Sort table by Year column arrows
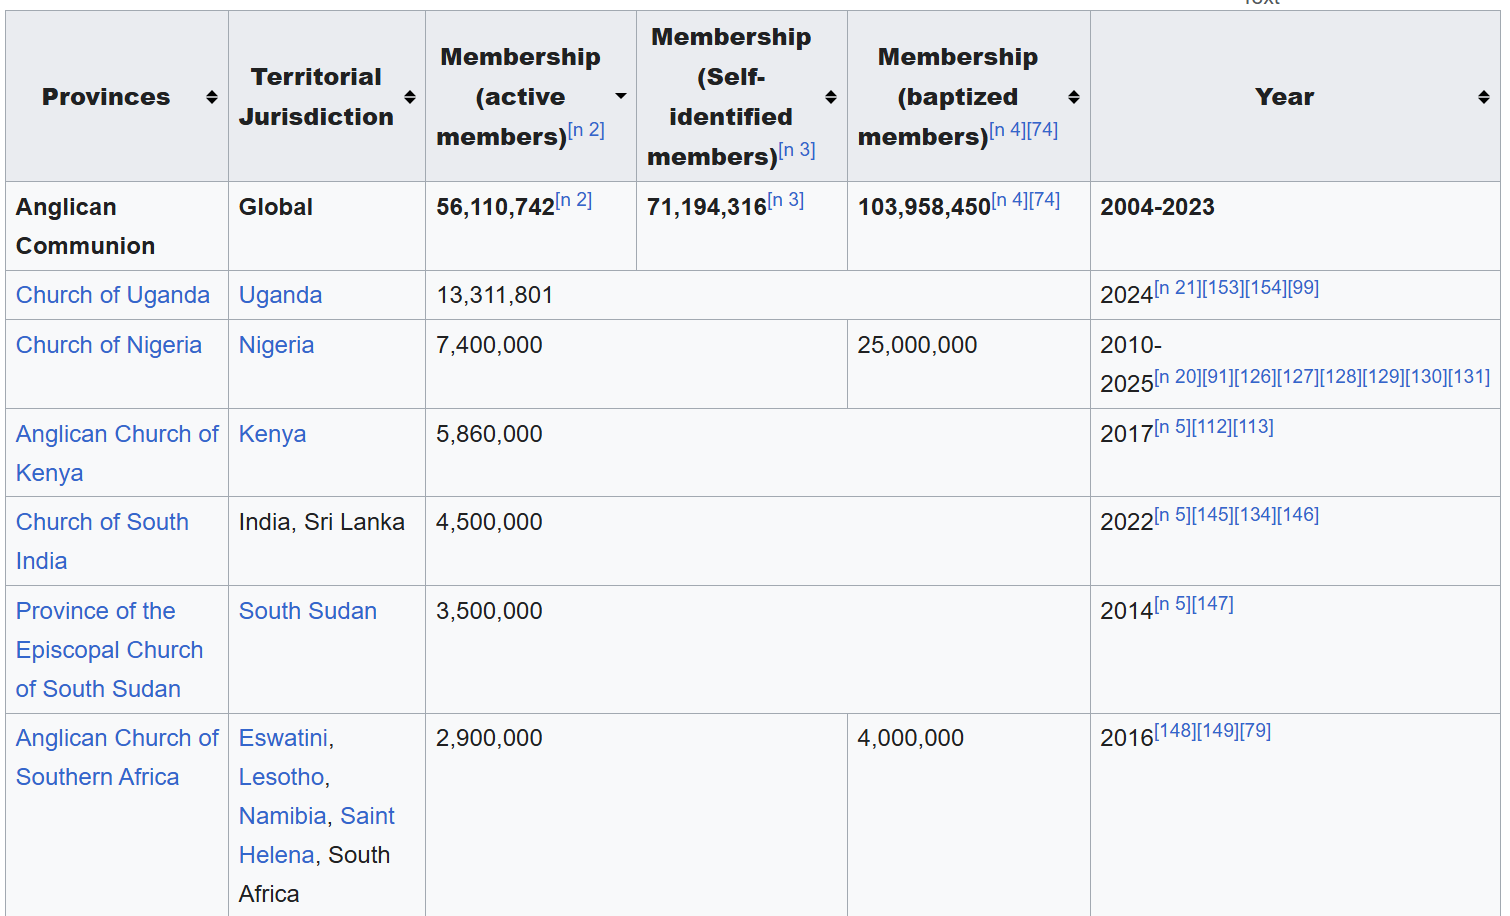Image resolution: width=1510 pixels, height=916 pixels. pos(1484,97)
